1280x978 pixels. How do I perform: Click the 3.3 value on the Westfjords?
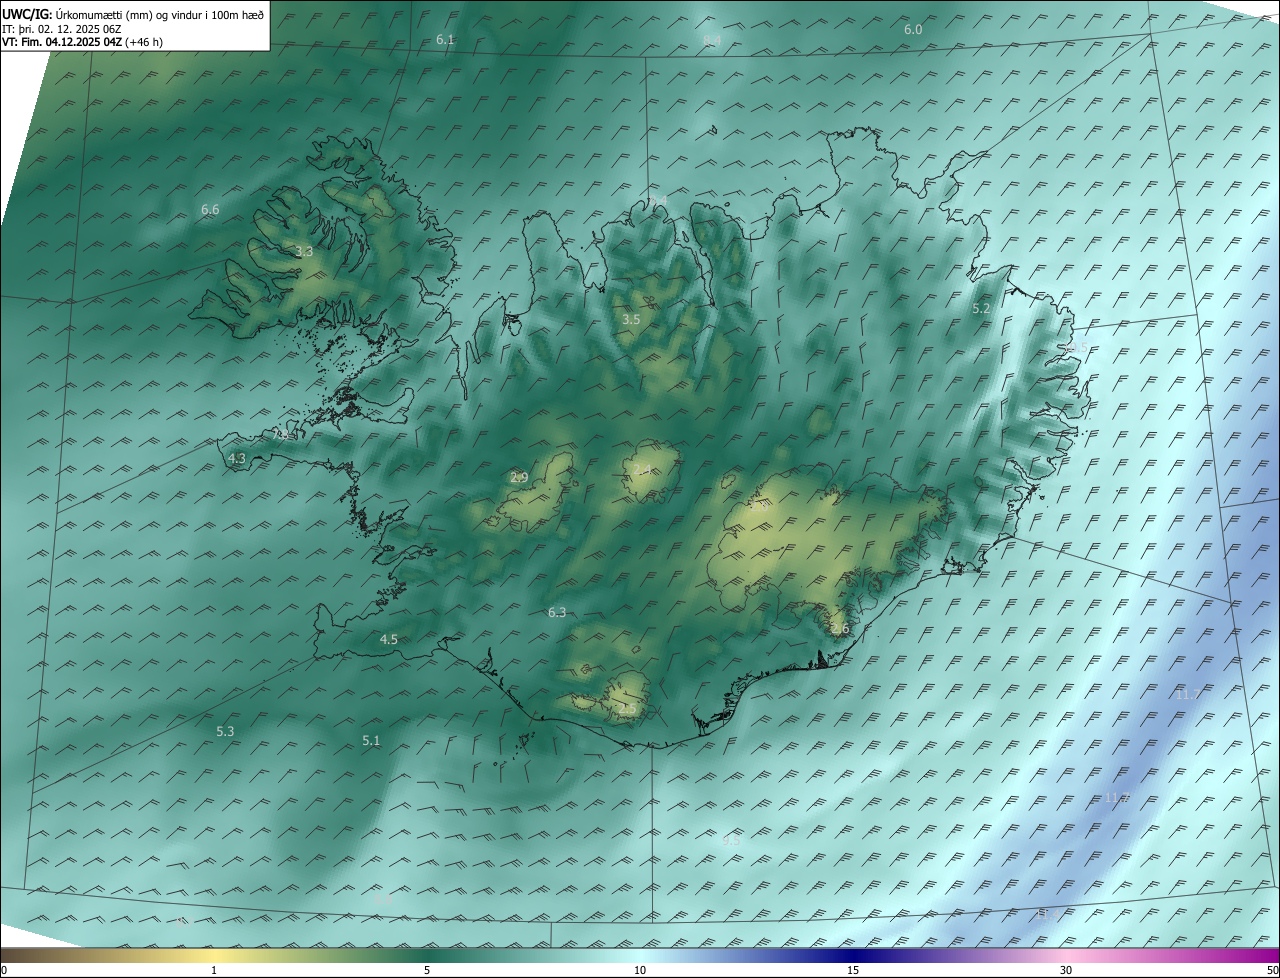304,252
